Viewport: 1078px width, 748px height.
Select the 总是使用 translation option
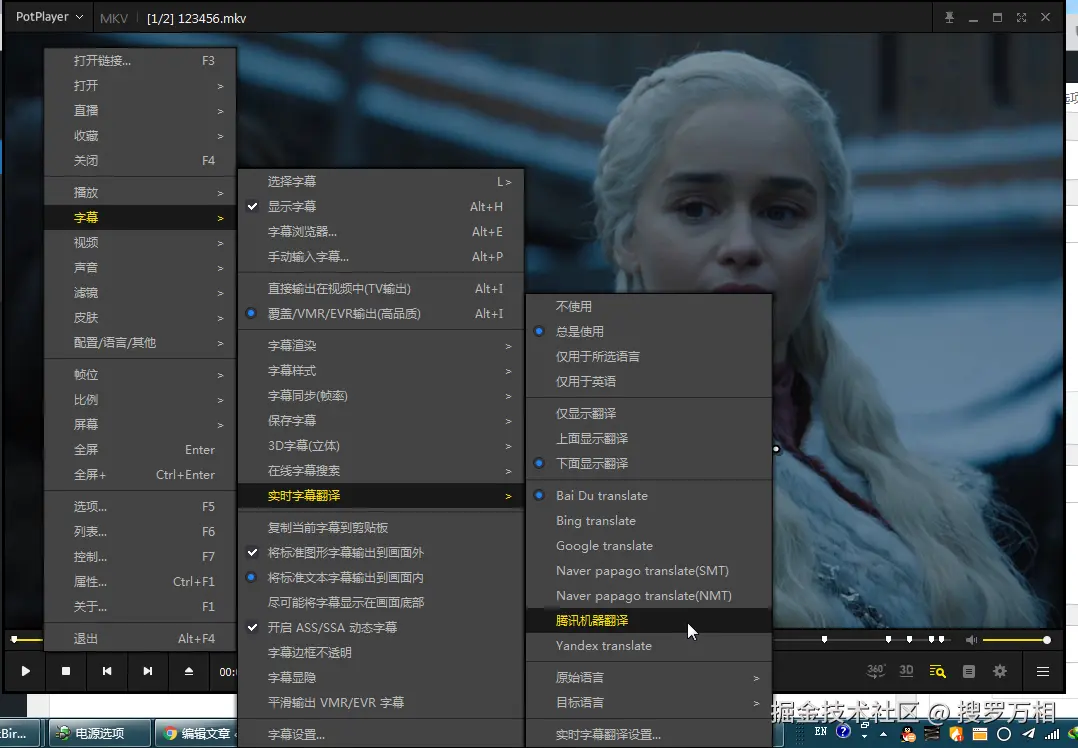coord(648,331)
